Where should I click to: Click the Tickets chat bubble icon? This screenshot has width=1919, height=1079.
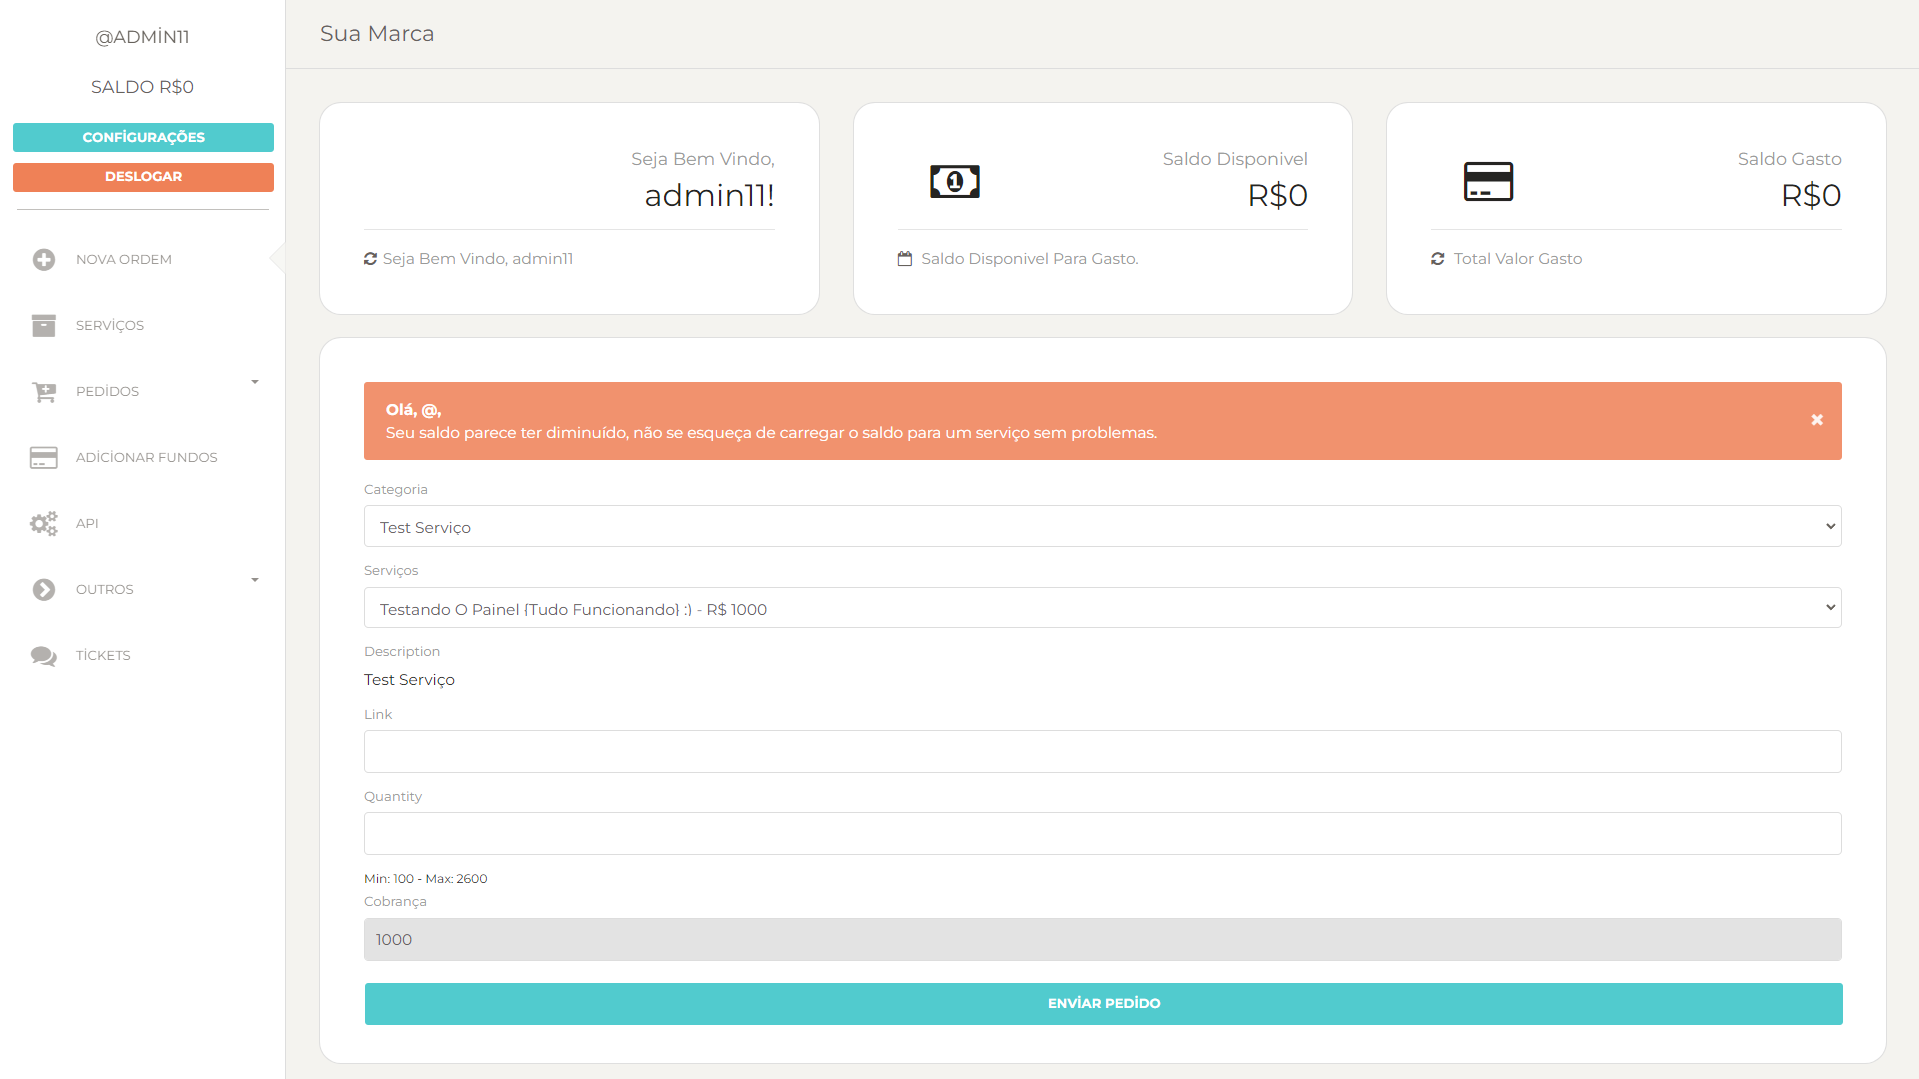coord(43,655)
